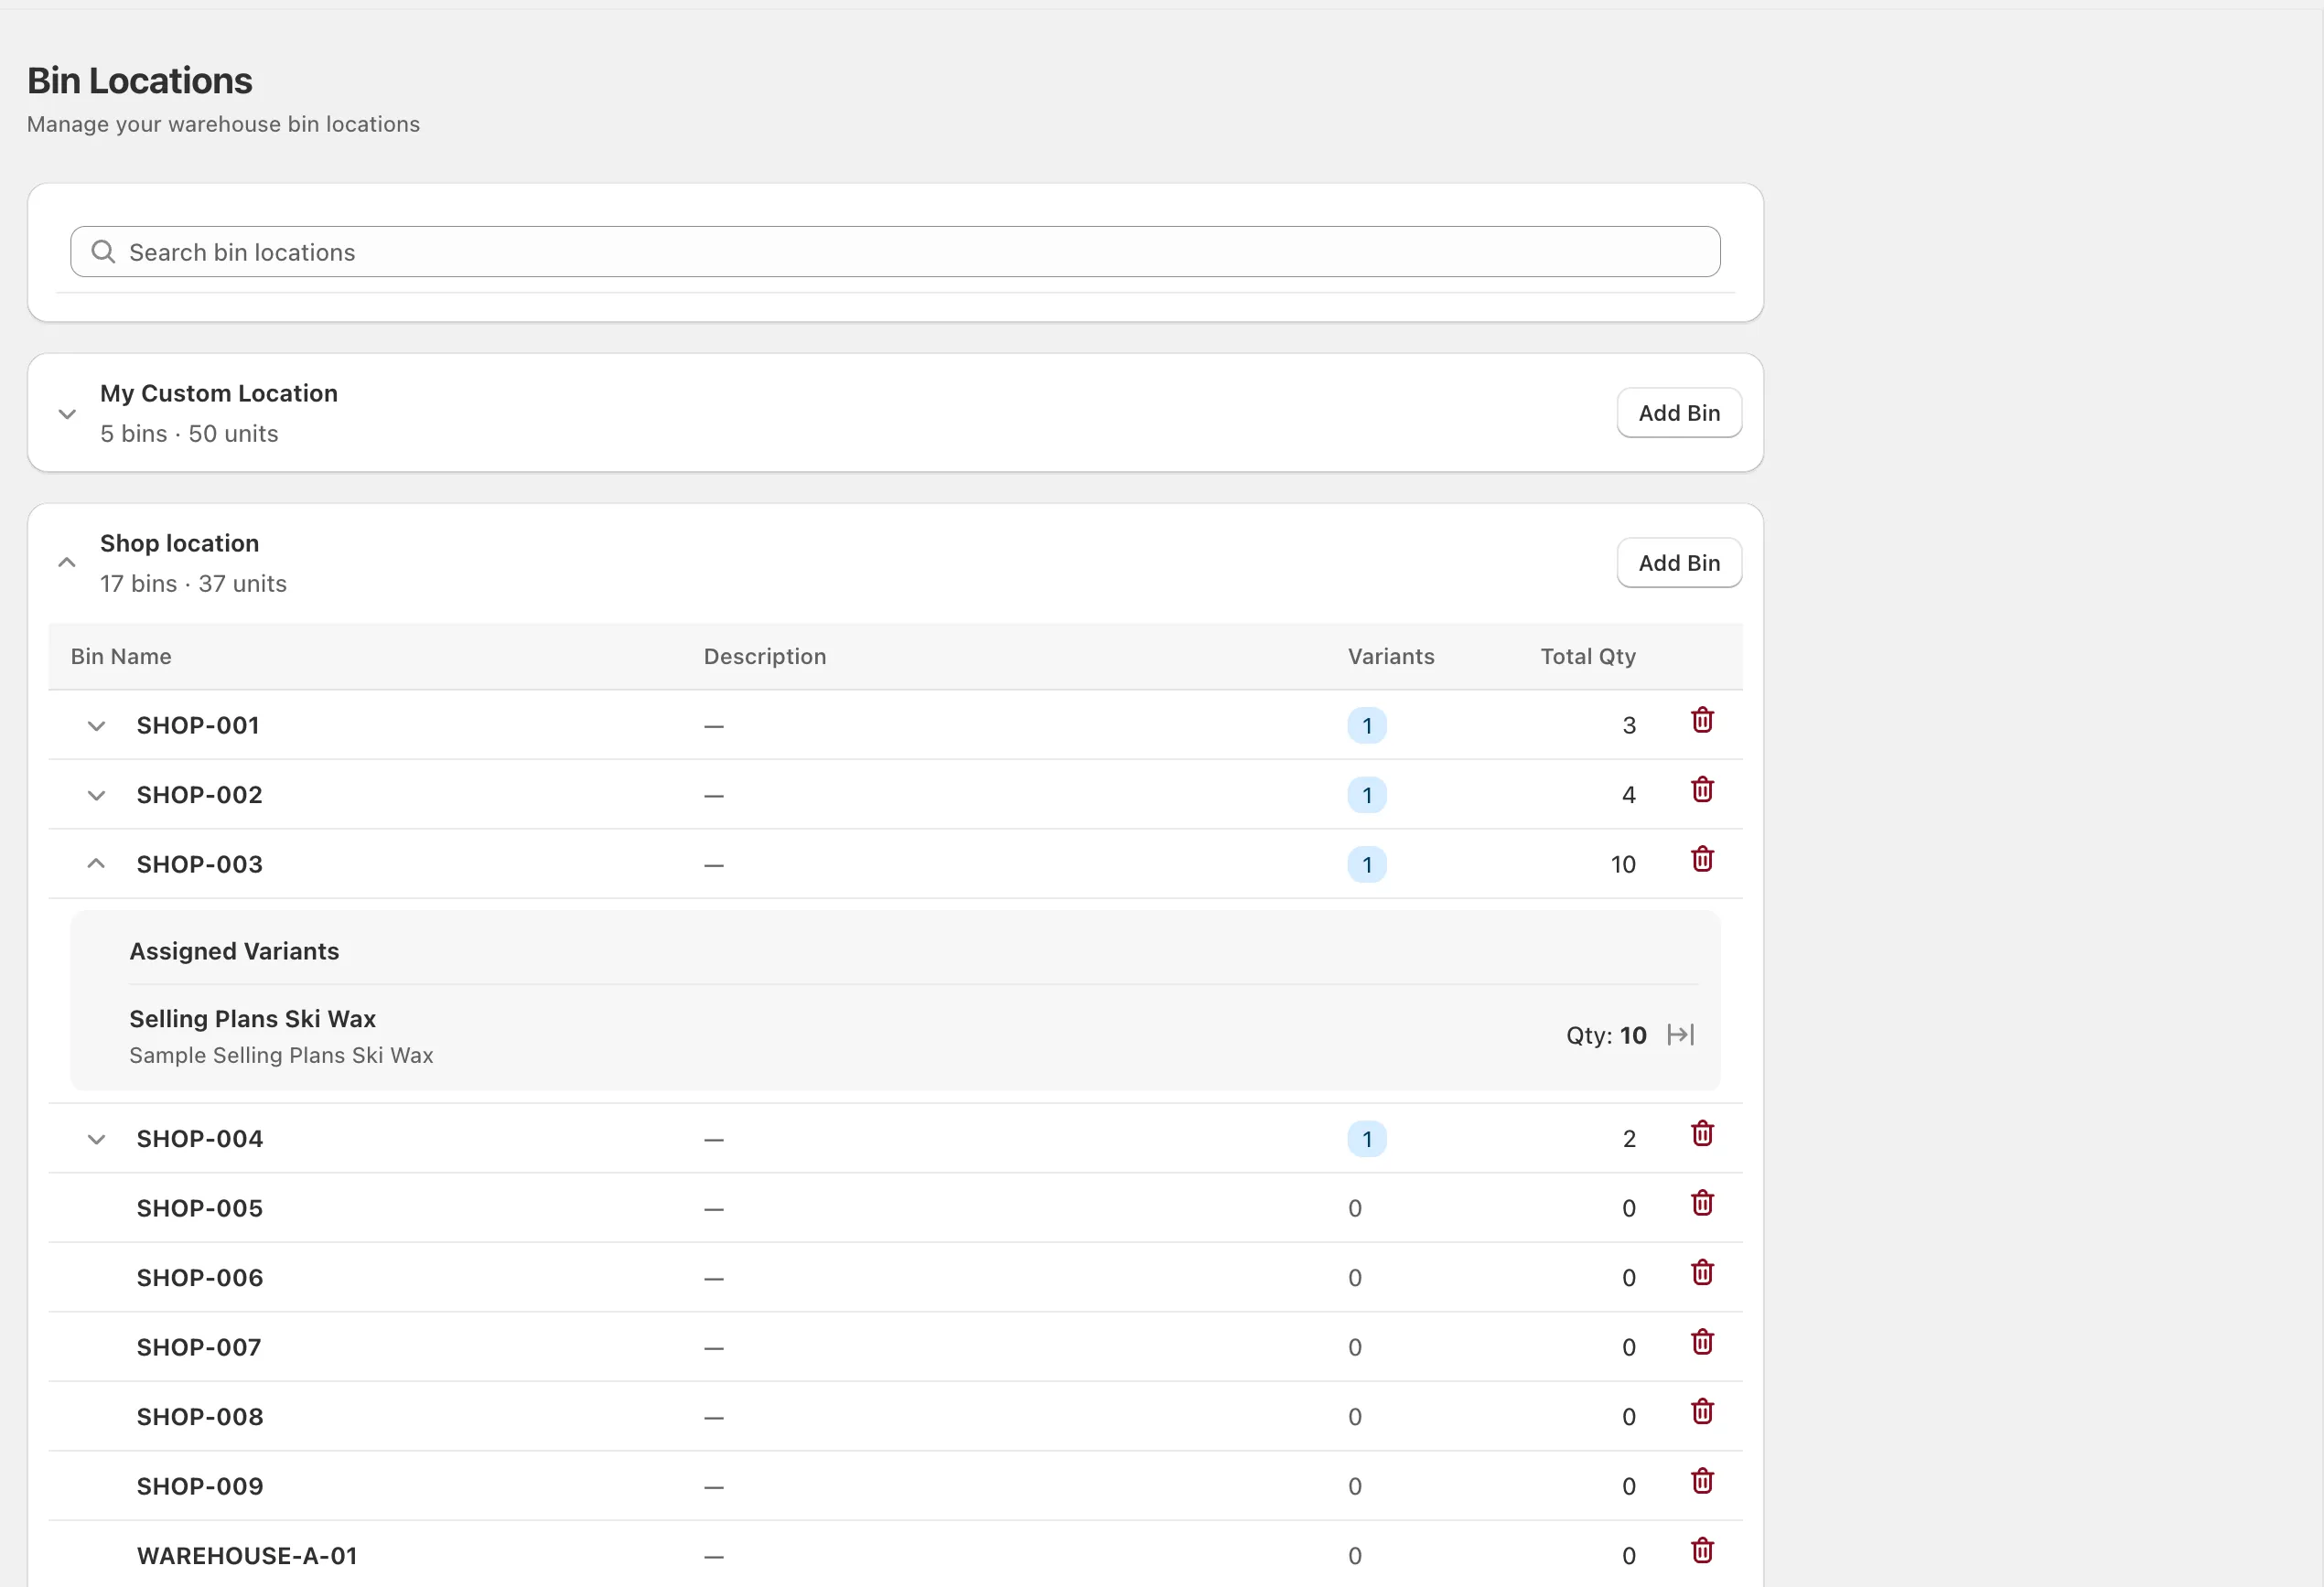This screenshot has width=2324, height=1587.
Task: Click the delete icon for SHOP-006
Action: 1702,1272
